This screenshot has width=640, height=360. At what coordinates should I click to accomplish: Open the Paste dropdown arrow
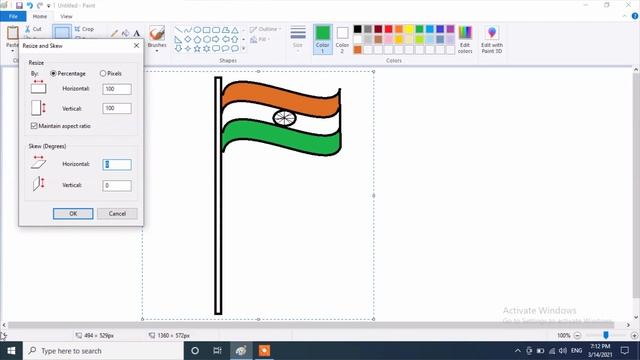click(12, 51)
